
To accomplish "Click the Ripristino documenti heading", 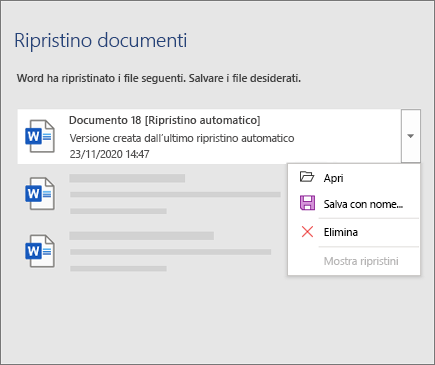I will [101, 40].
